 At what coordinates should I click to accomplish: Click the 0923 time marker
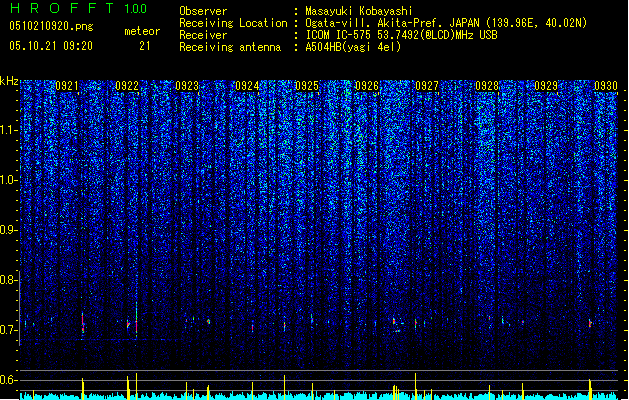coord(187,86)
